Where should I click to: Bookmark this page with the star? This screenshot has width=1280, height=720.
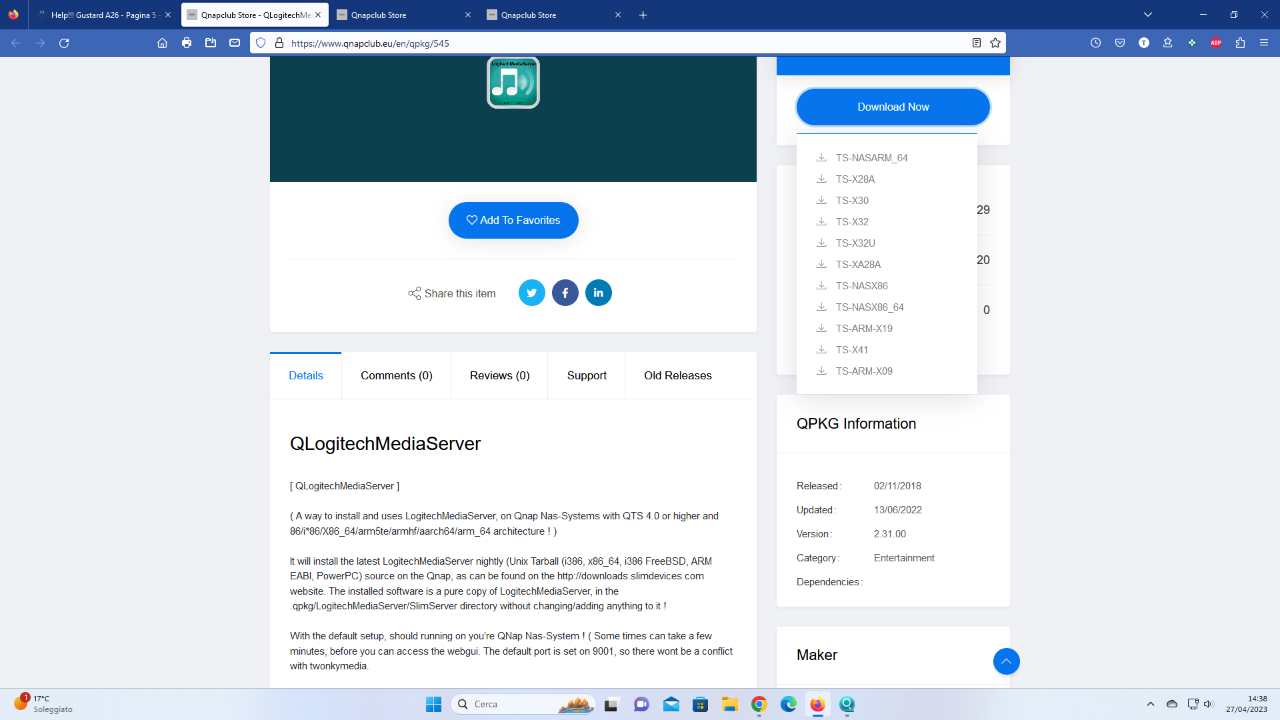point(995,43)
